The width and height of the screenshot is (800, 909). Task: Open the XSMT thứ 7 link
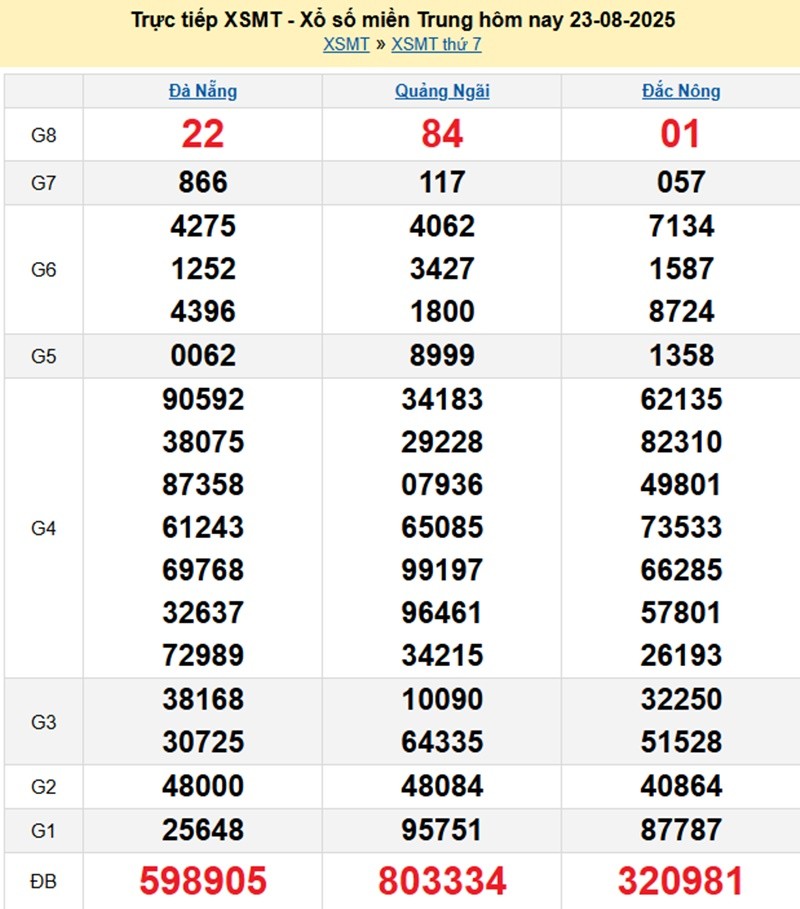[x=436, y=44]
